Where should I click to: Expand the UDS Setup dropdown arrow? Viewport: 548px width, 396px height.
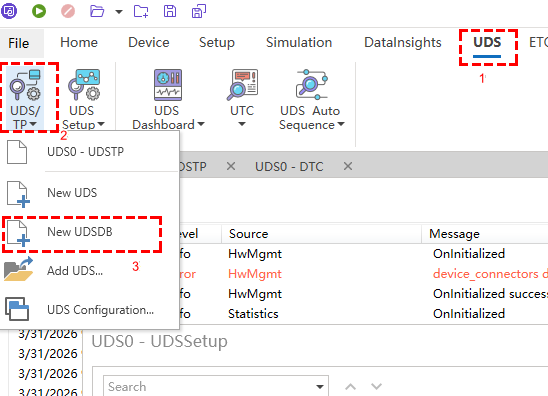[101, 124]
